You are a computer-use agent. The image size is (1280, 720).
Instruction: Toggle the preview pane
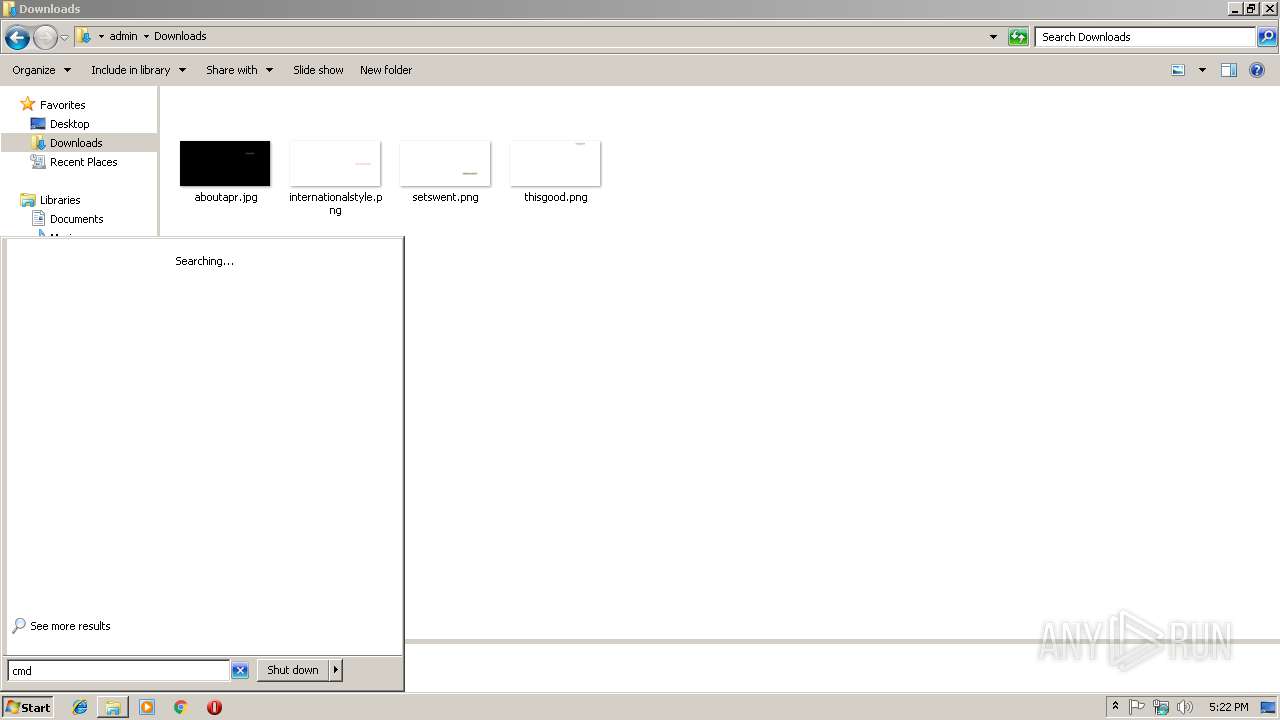pos(1229,70)
